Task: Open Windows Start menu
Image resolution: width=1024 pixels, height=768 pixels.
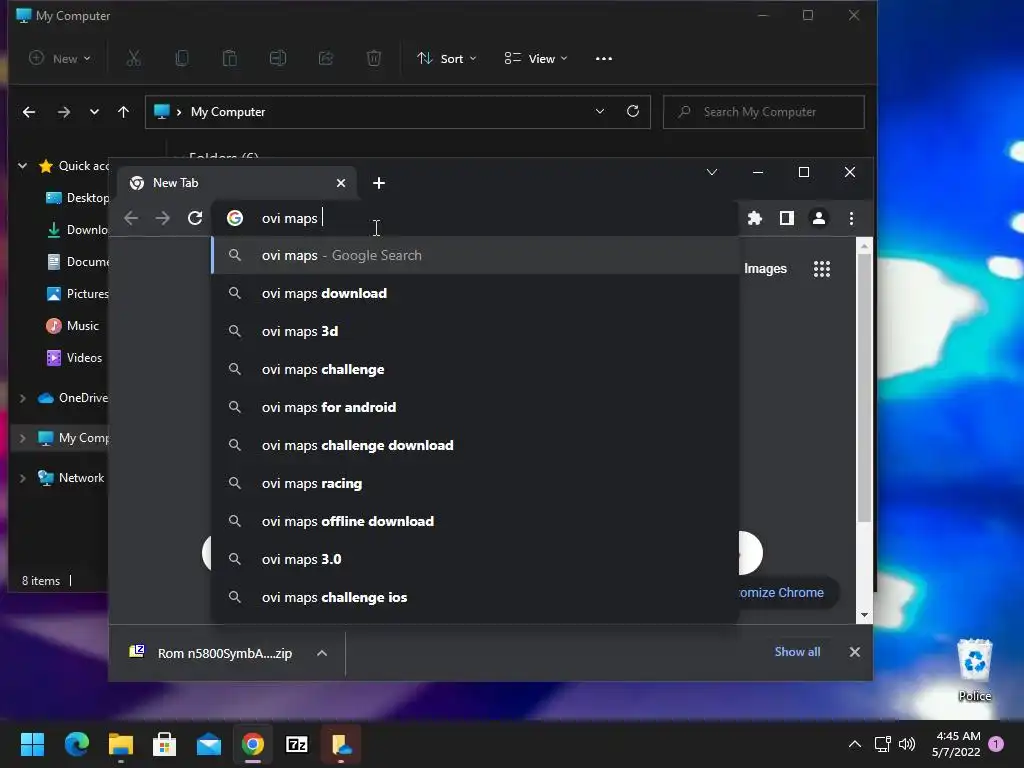Action: point(32,744)
